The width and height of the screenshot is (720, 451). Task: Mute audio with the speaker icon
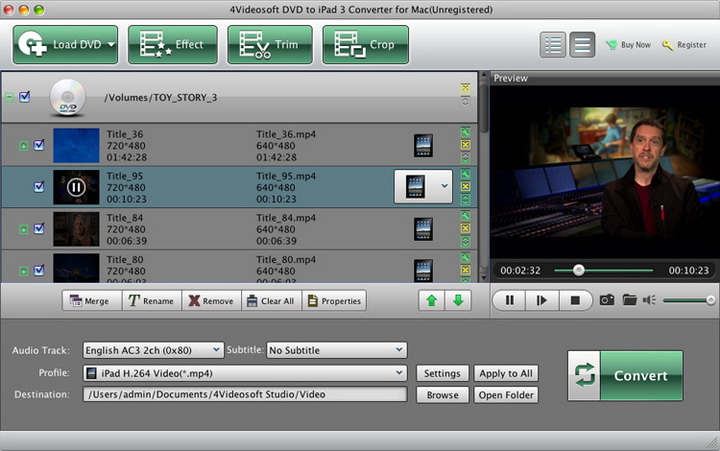coord(649,300)
